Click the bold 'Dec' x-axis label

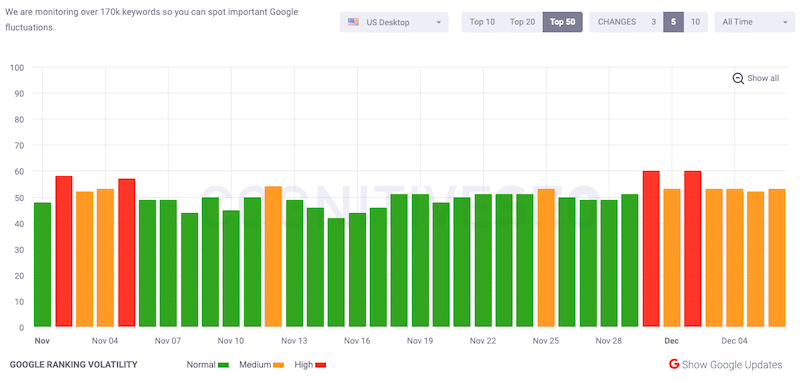tap(671, 341)
